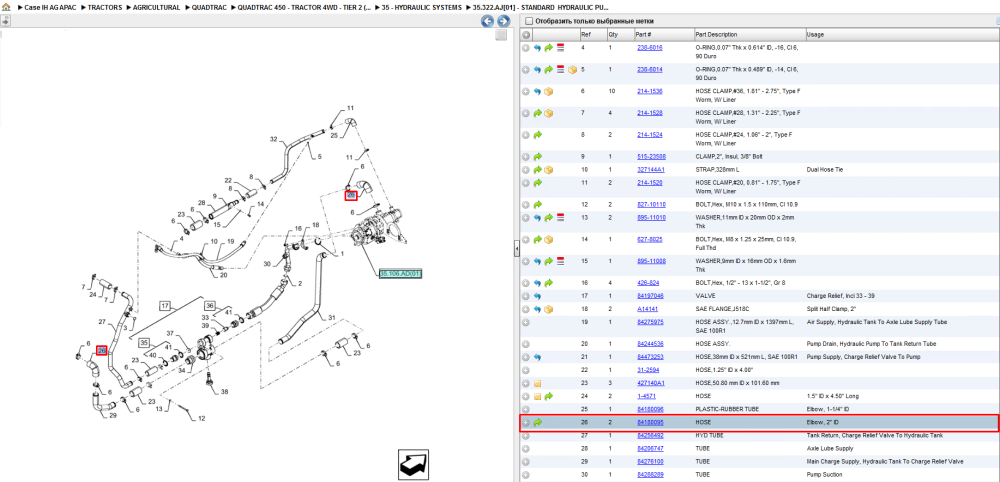Open part number link 84180095
The width and height of the screenshot is (1000, 482).
(x=651, y=422)
